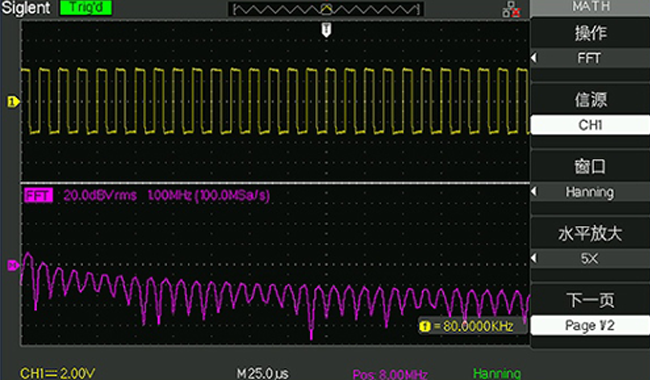Click the CH1 2.00V scale readout

click(x=58, y=373)
